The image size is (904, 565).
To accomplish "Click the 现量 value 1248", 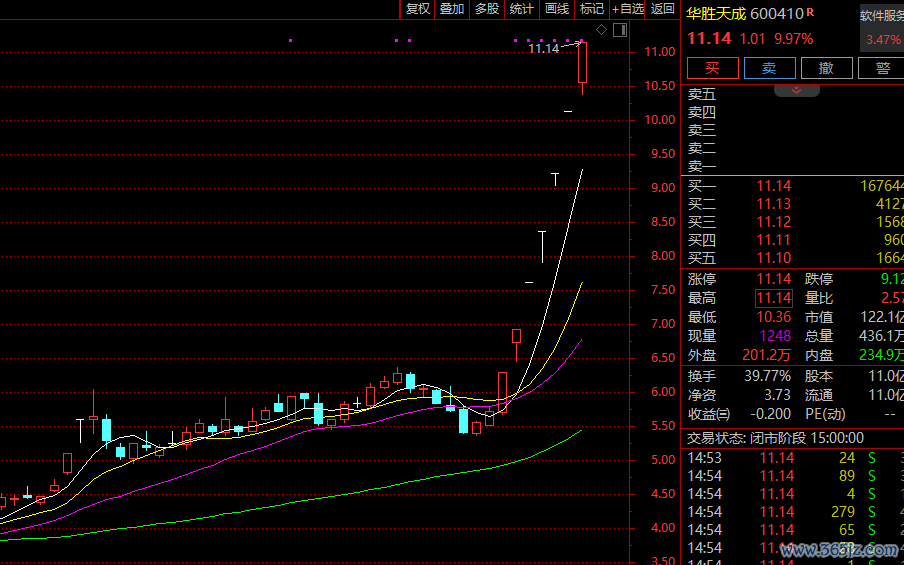I will click(x=775, y=336).
